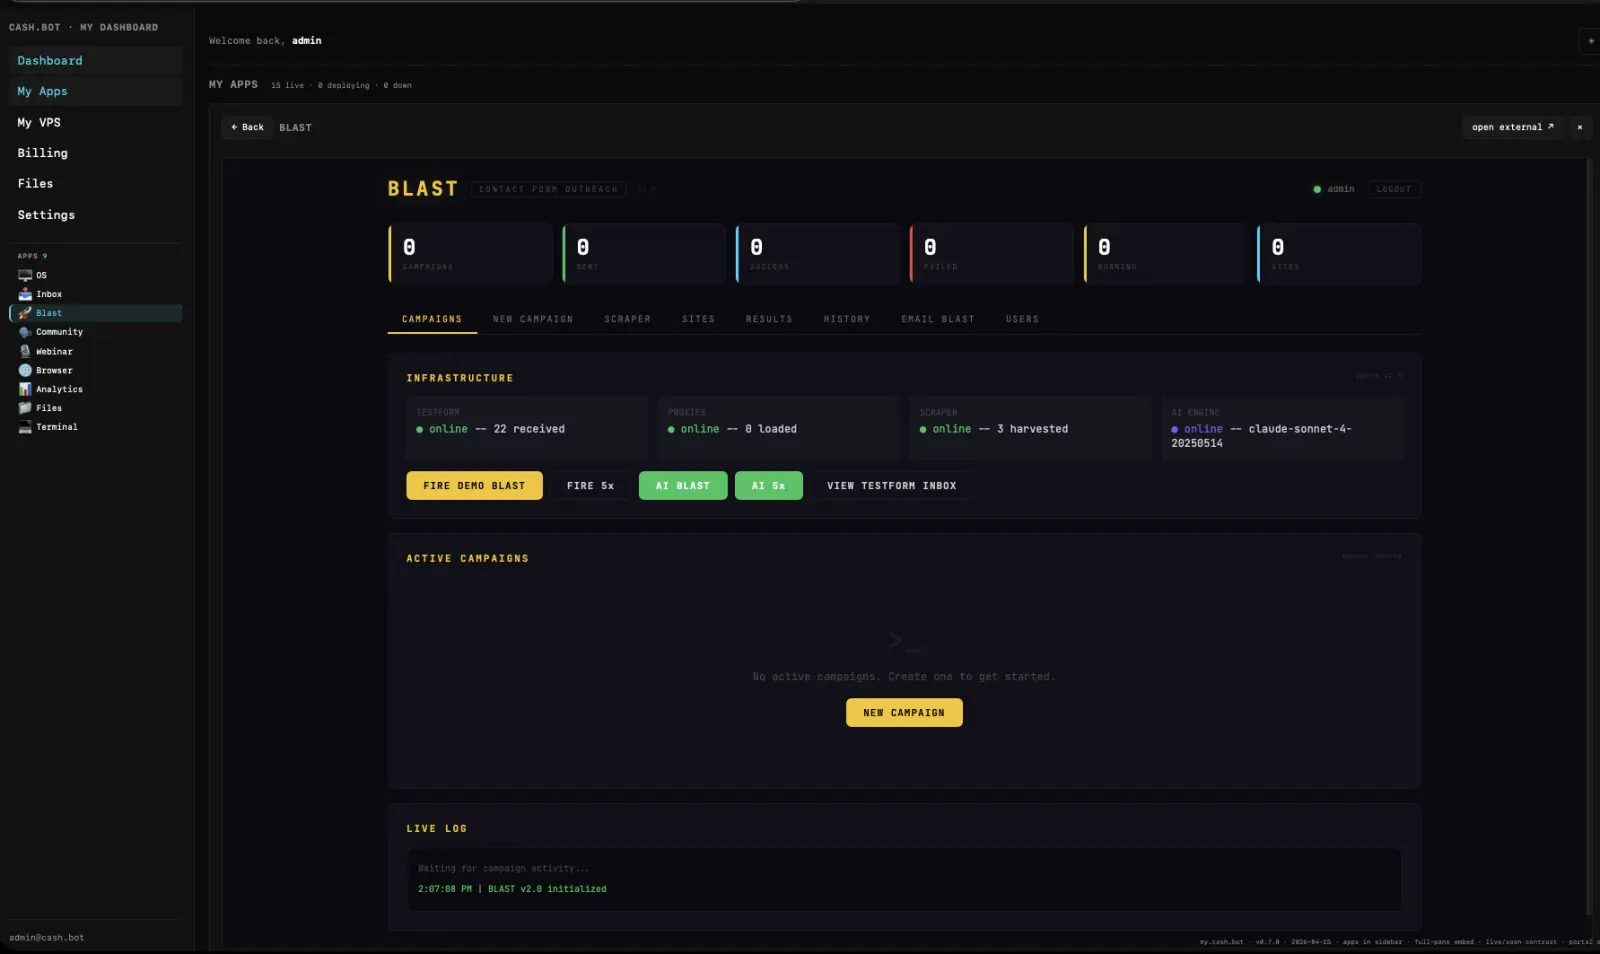
Task: Launch the Webinar app icon
Action: (x=25, y=351)
